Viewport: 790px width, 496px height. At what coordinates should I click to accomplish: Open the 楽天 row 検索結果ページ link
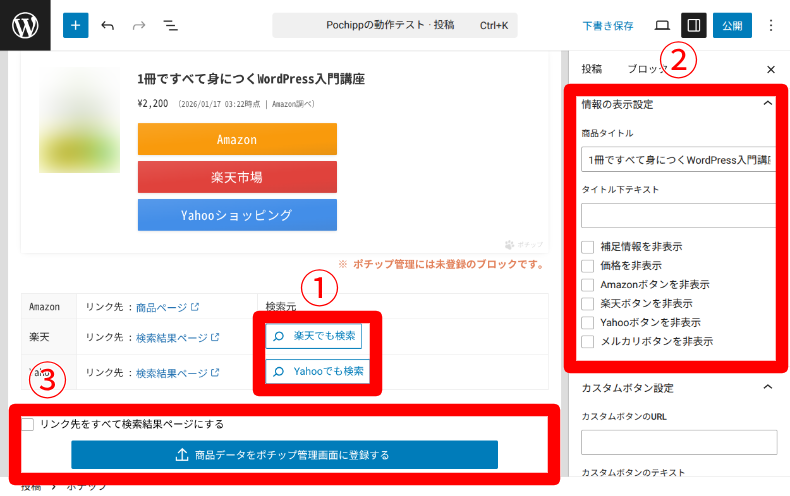click(177, 337)
